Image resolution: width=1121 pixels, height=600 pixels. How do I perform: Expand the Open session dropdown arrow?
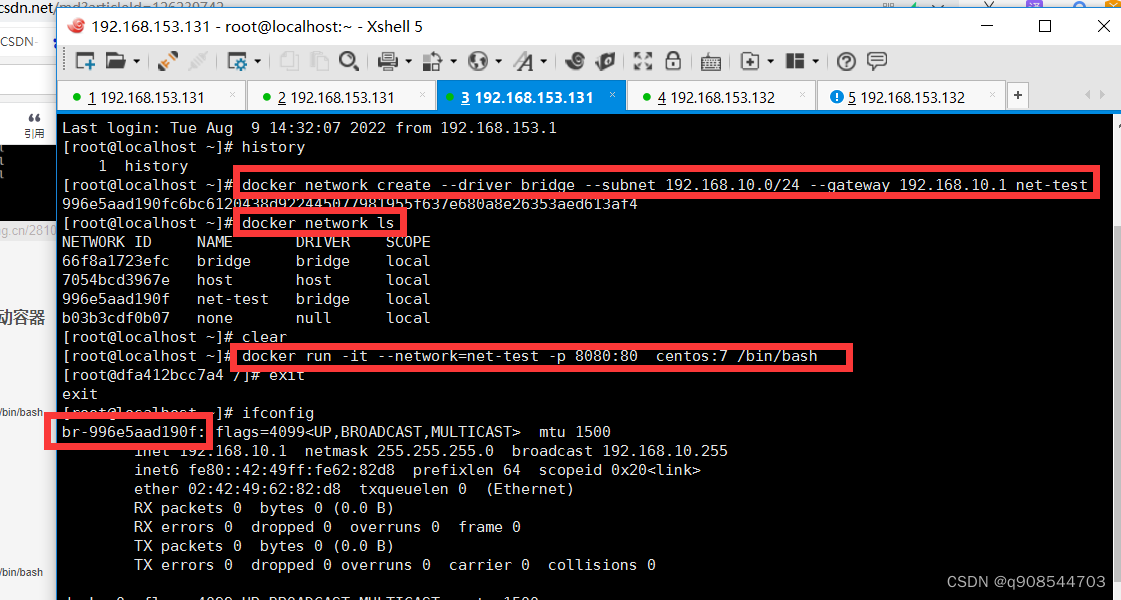(136, 62)
